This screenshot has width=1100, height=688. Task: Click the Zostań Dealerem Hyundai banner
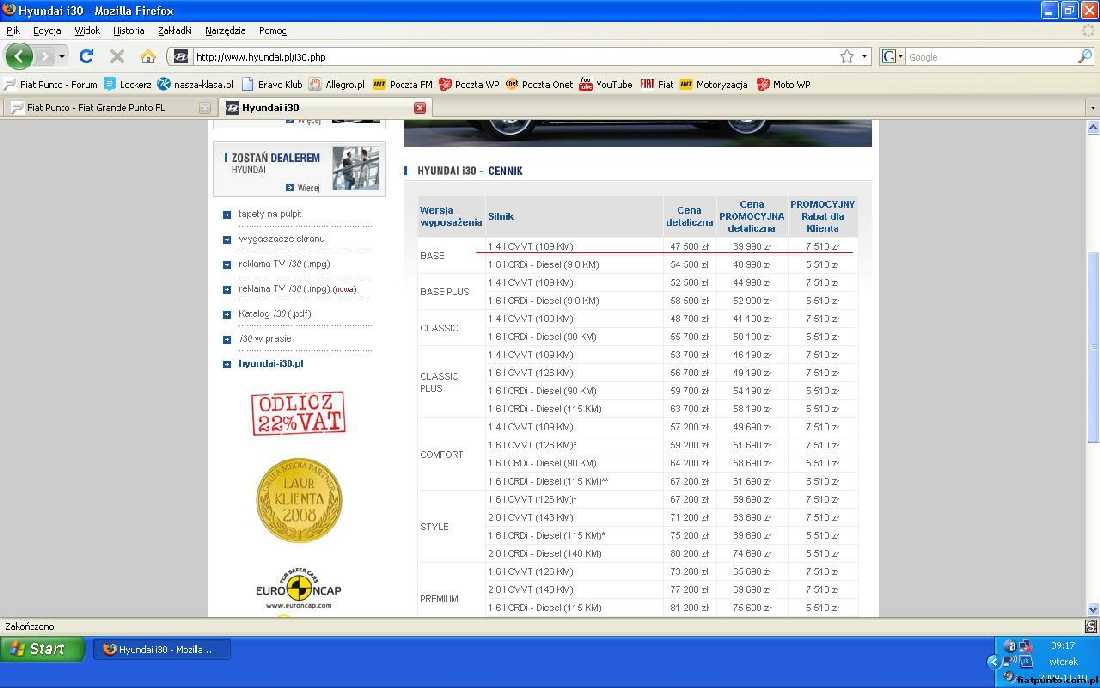[x=300, y=168]
